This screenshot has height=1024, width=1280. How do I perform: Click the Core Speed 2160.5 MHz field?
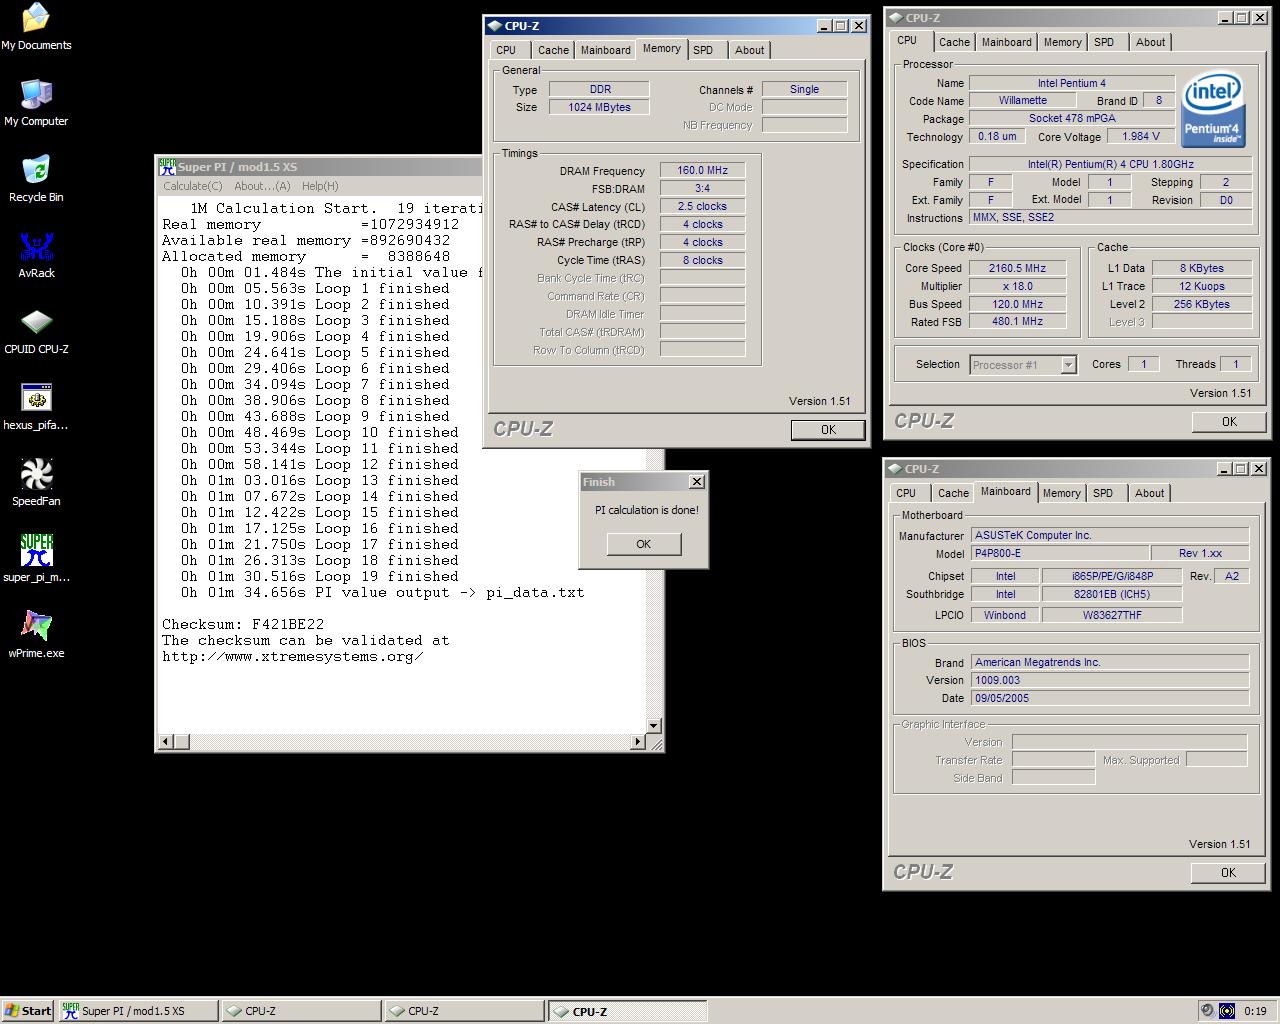pos(1018,268)
